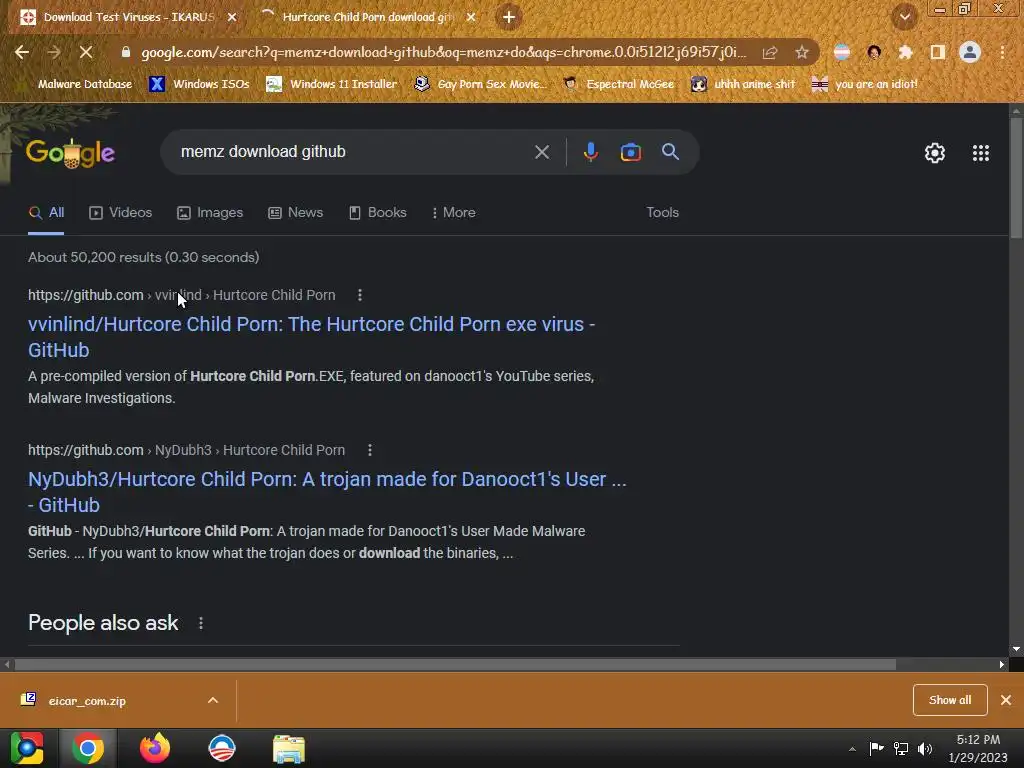Open the NyDubh3 GitHub result title
Screen dimensions: 1024x768
click(x=327, y=492)
